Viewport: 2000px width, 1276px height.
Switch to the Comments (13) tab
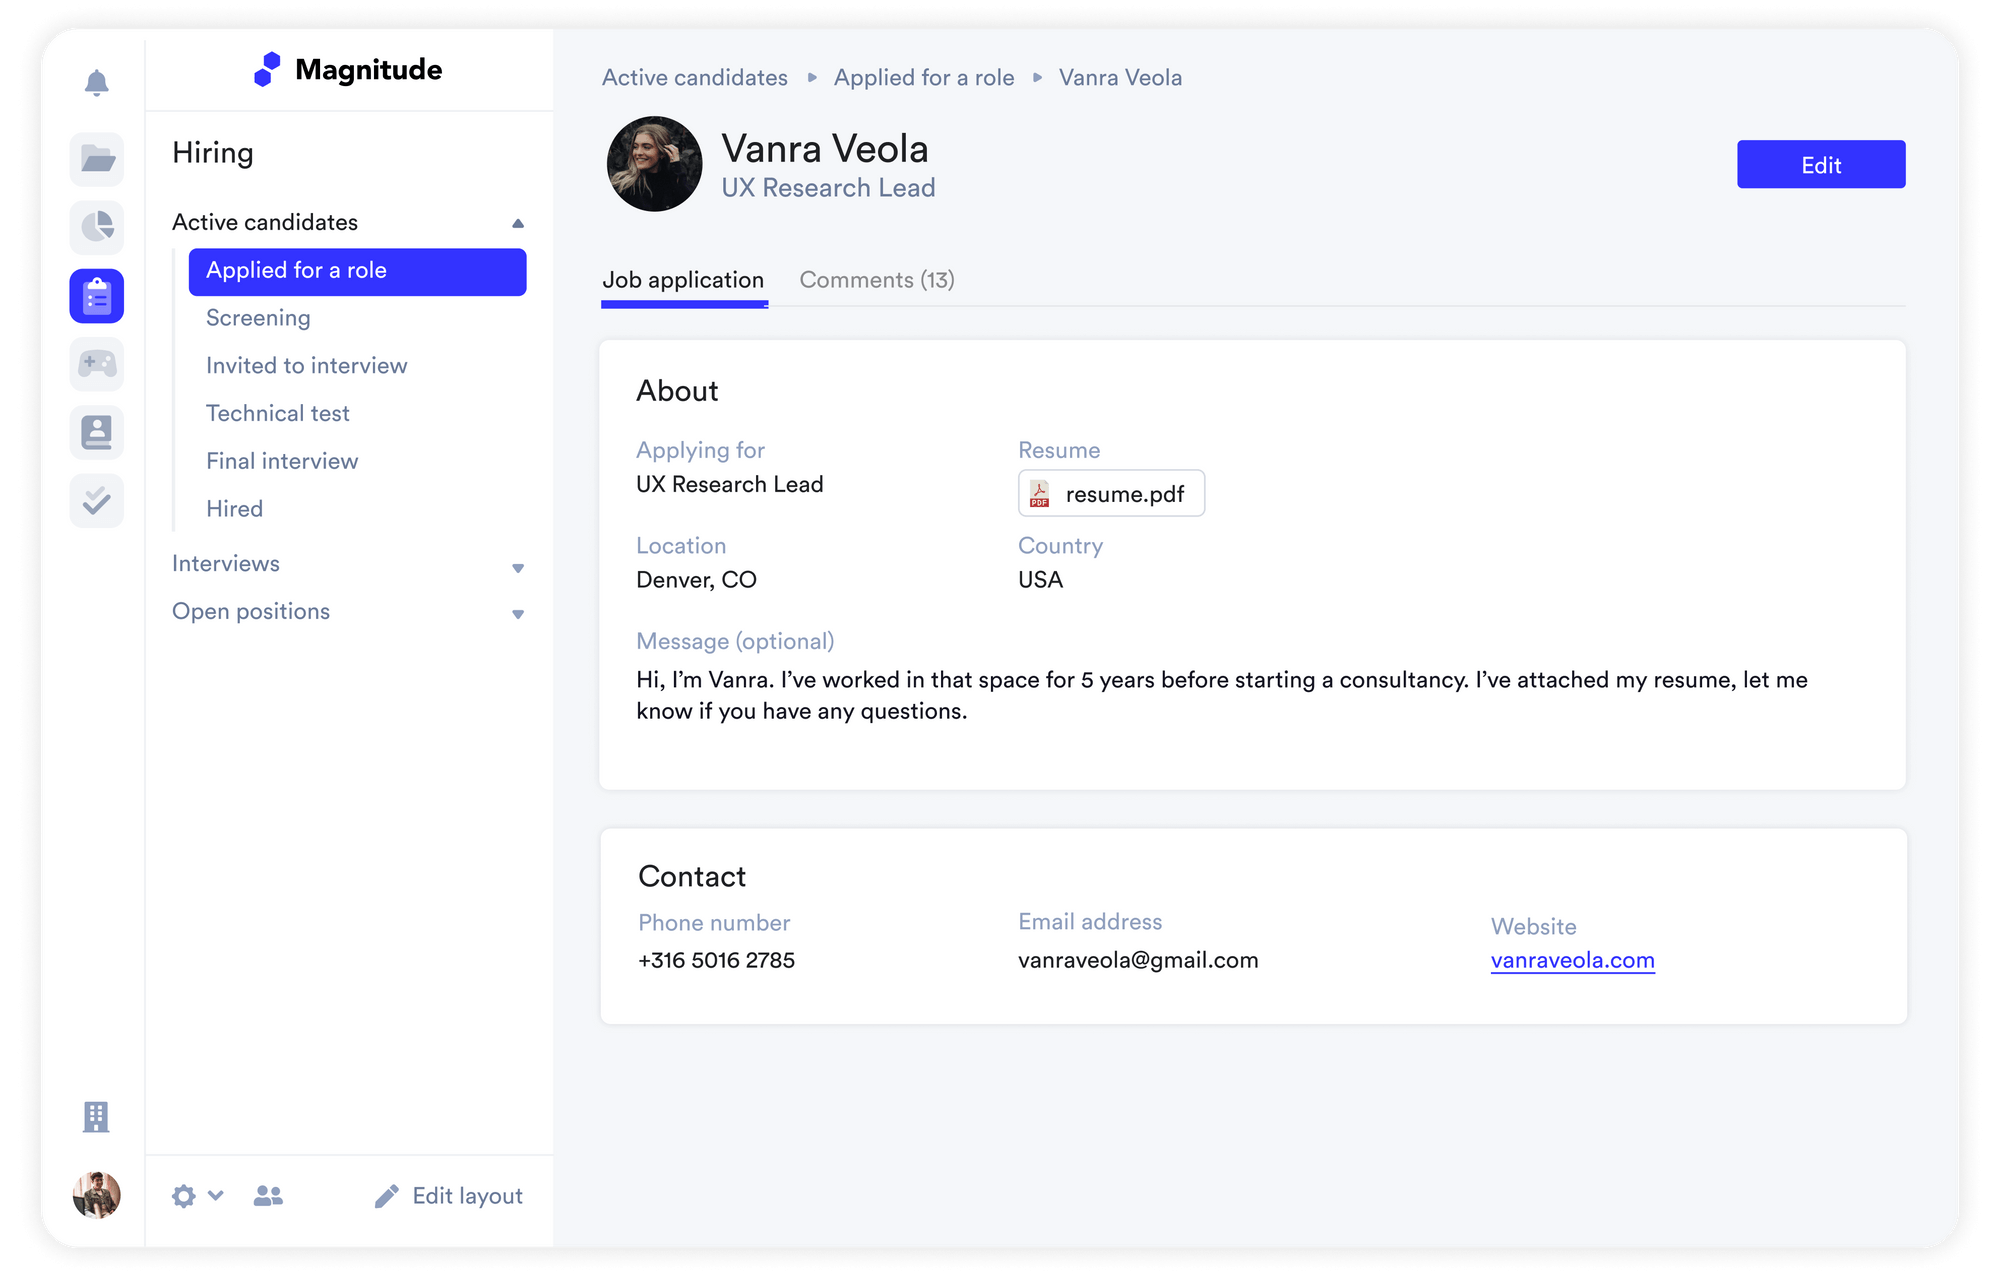tap(876, 280)
